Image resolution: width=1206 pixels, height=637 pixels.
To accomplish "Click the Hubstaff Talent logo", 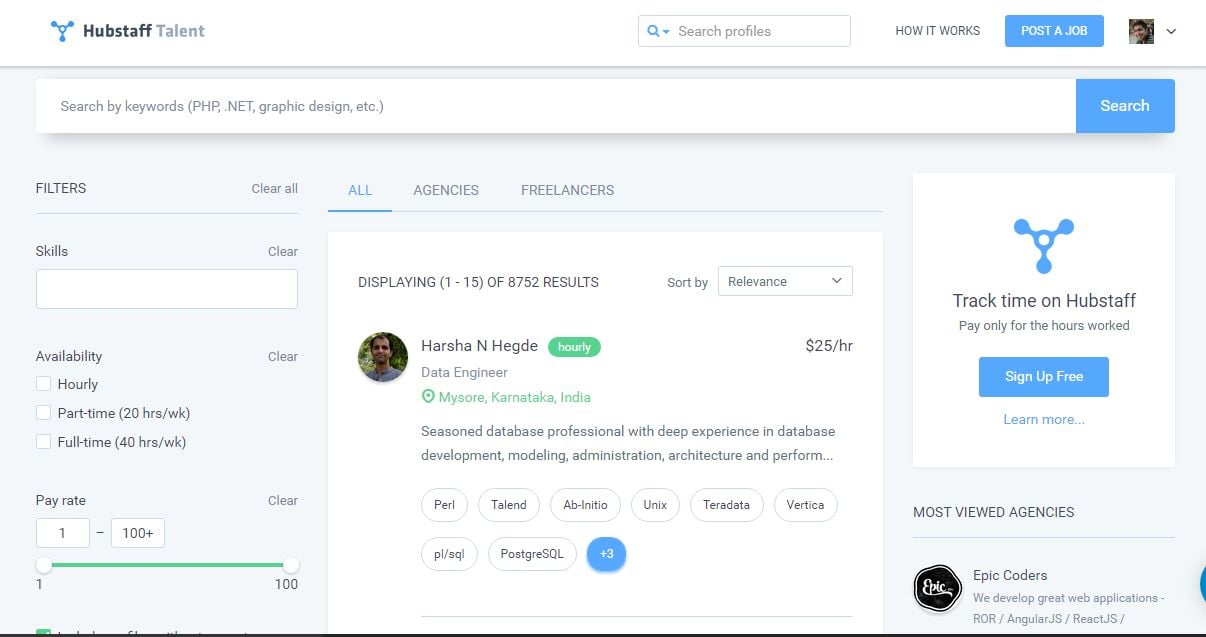I will pyautogui.click(x=127, y=30).
